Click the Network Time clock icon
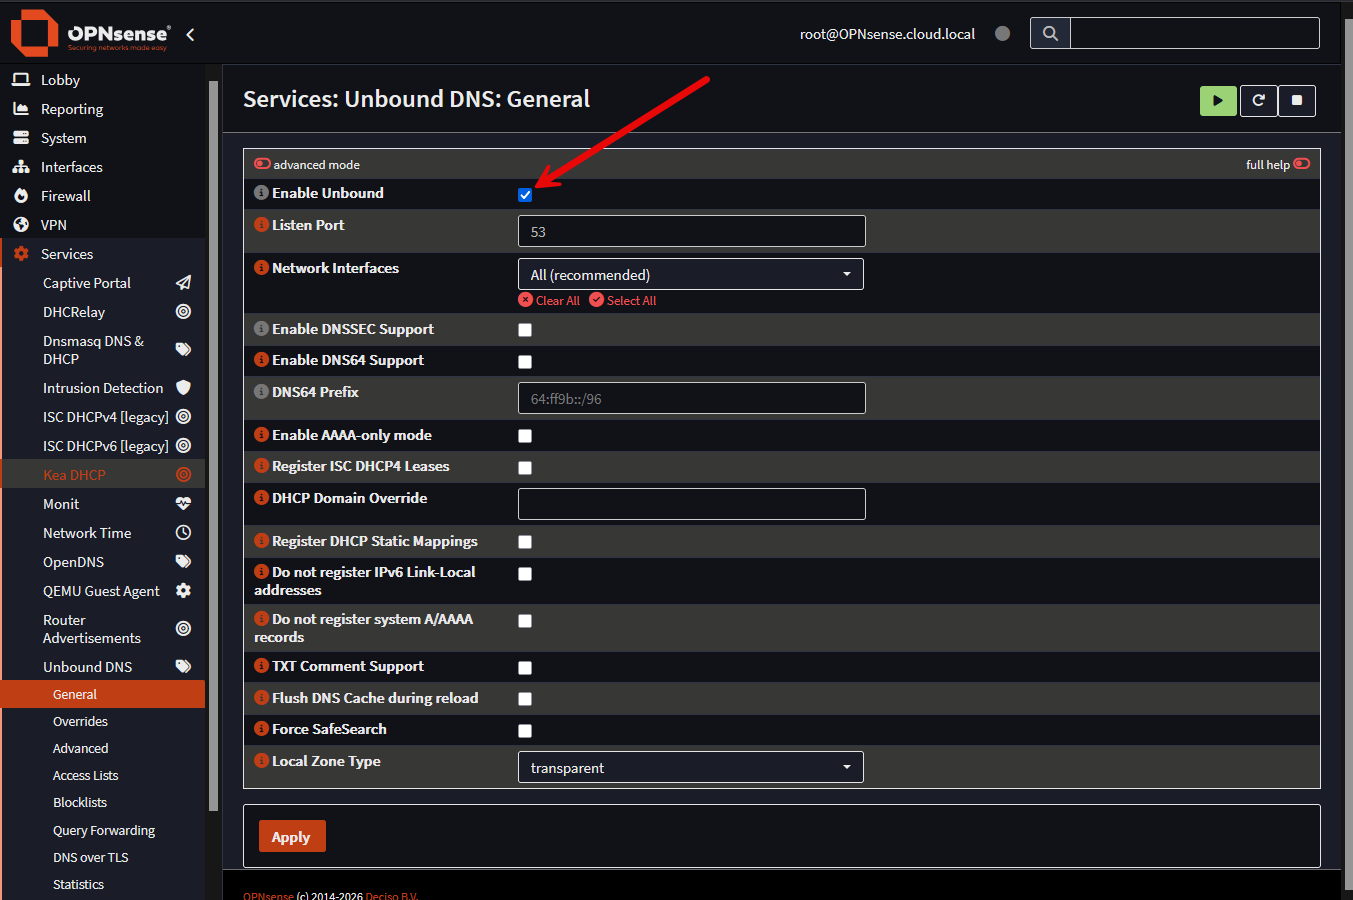 183,533
